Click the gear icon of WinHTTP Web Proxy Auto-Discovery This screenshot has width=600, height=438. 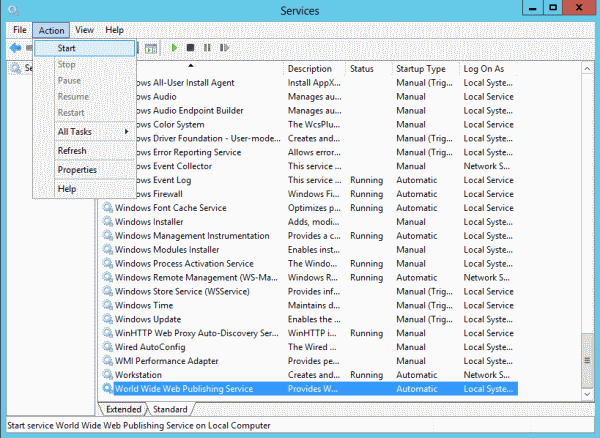point(108,333)
